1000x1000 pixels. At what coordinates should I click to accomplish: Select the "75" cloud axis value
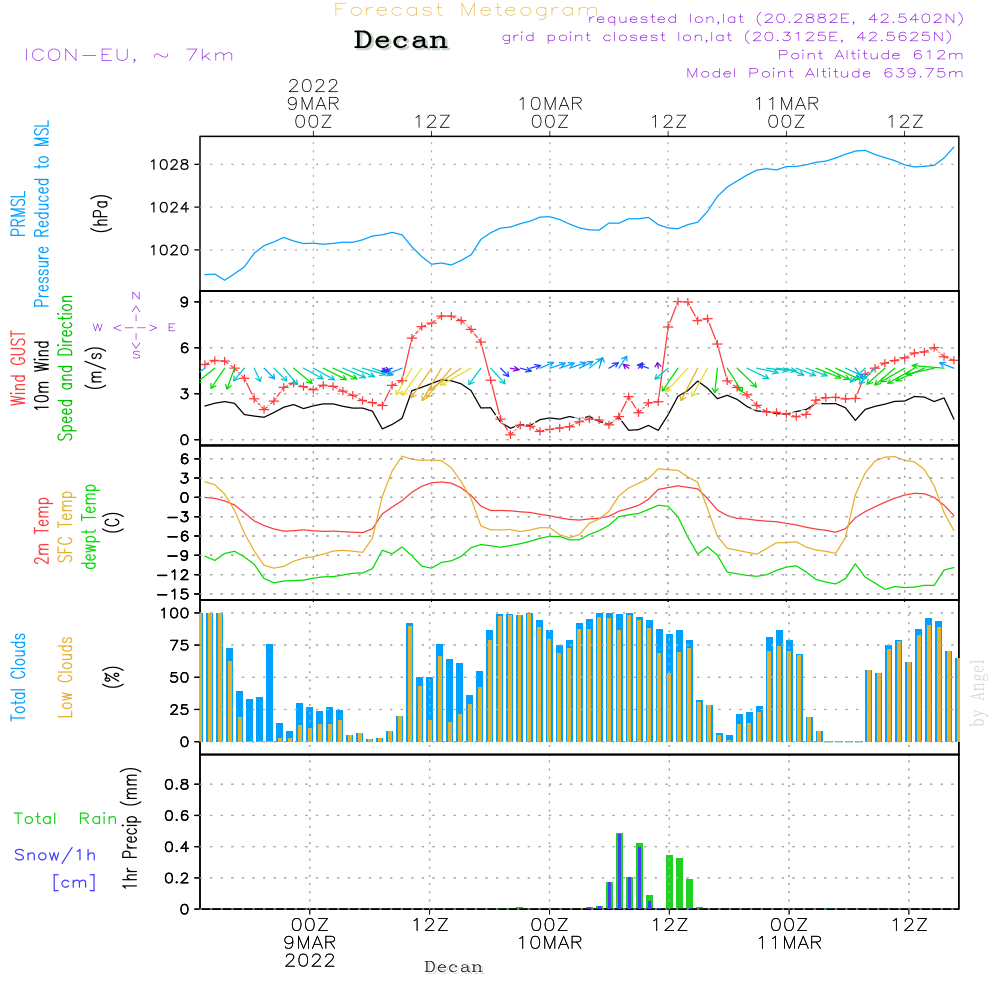pos(180,645)
